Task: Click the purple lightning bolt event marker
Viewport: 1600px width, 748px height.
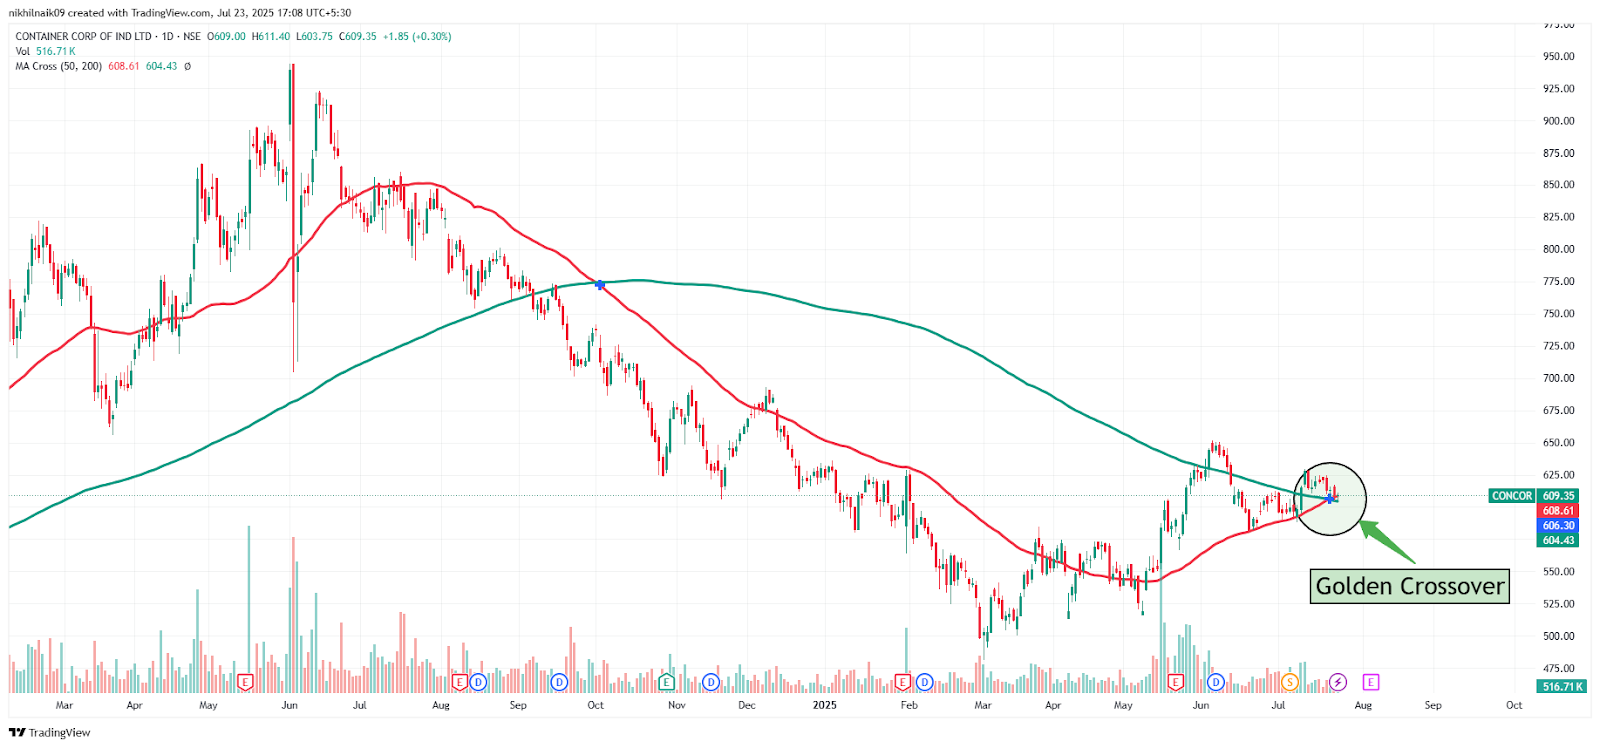Action: point(1338,682)
